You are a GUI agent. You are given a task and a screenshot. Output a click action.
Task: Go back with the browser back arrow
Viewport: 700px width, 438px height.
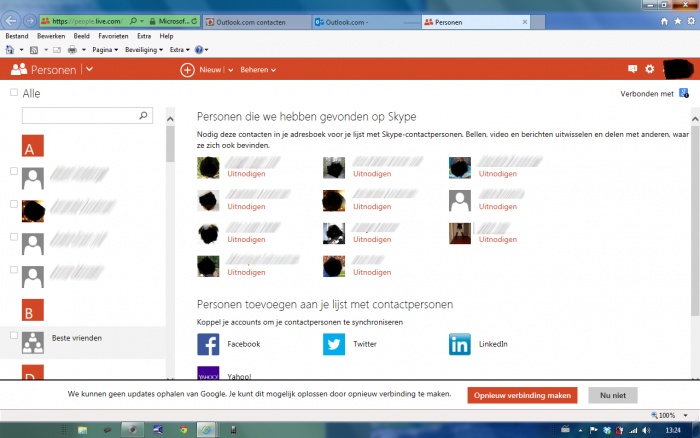click(x=11, y=21)
